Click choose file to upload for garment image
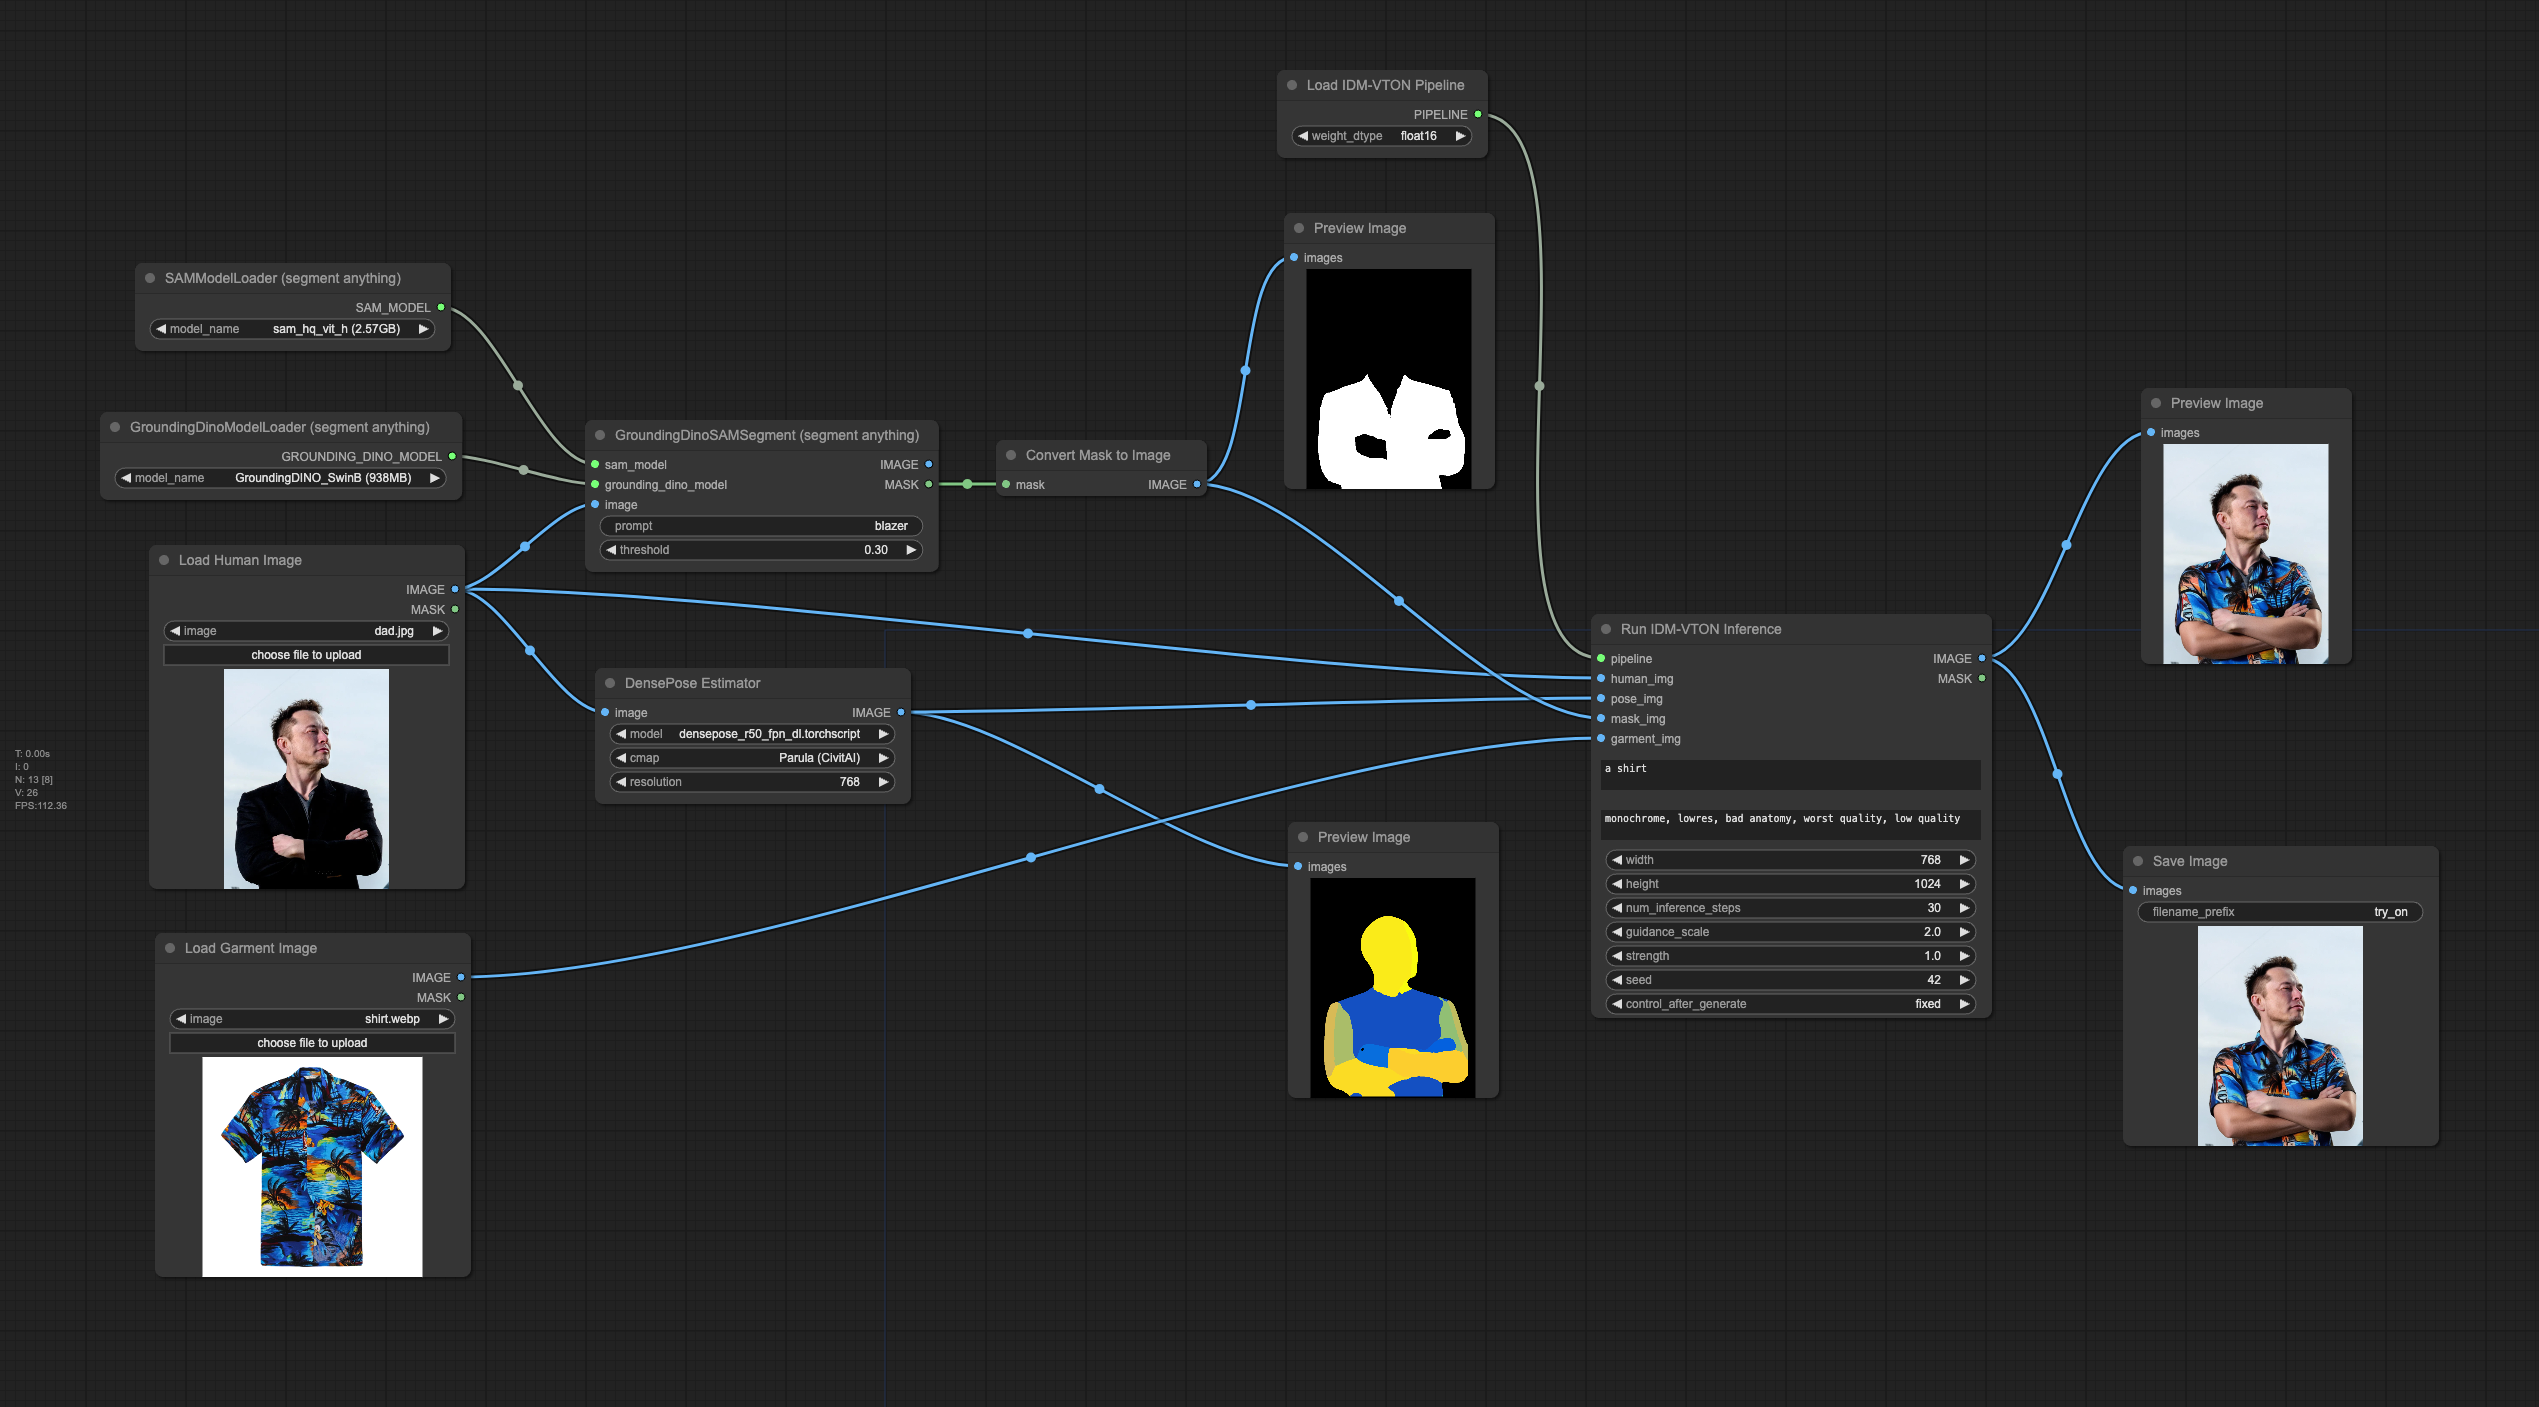The width and height of the screenshot is (2539, 1407). pyautogui.click(x=312, y=1043)
